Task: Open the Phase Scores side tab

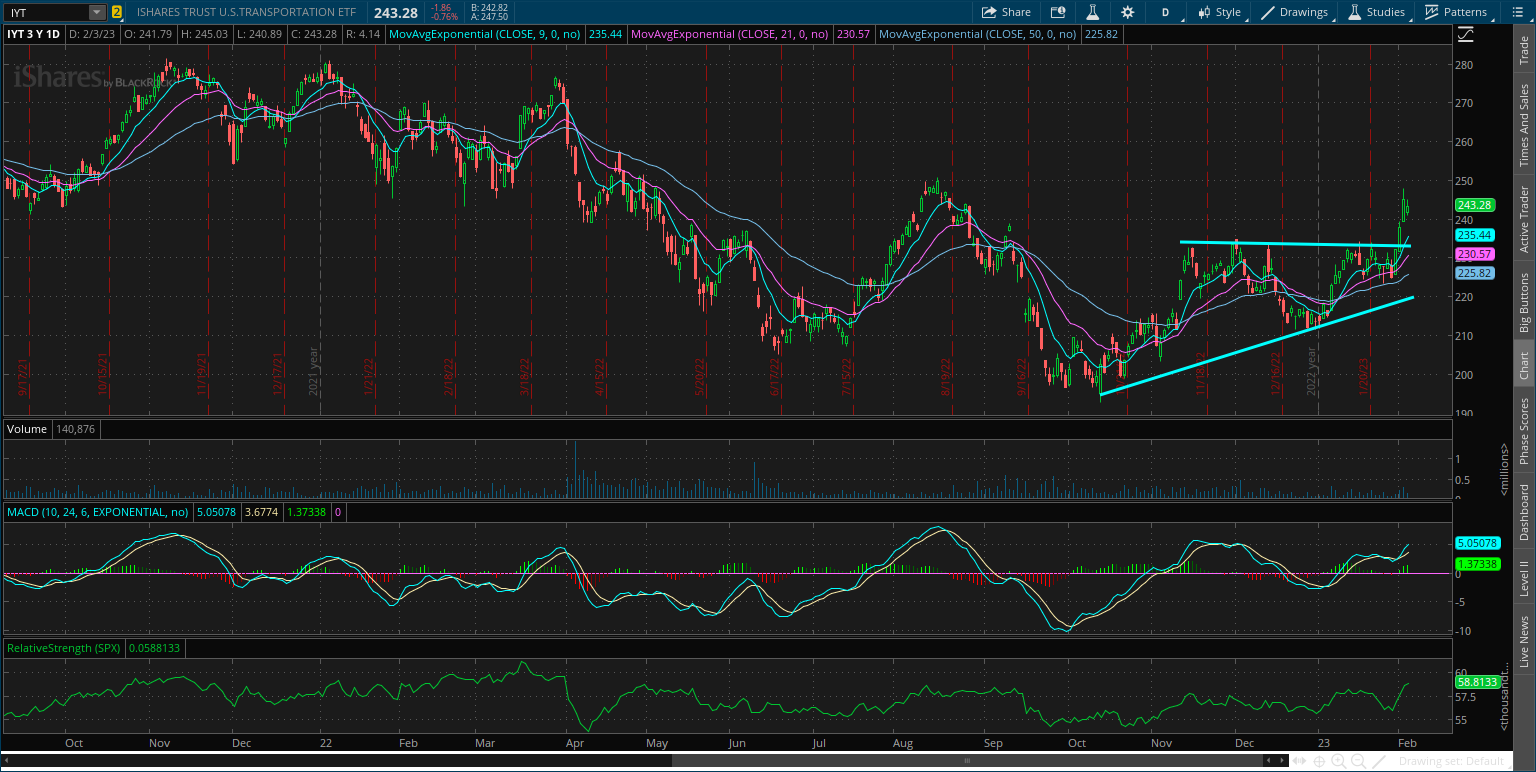Action: point(1524,432)
